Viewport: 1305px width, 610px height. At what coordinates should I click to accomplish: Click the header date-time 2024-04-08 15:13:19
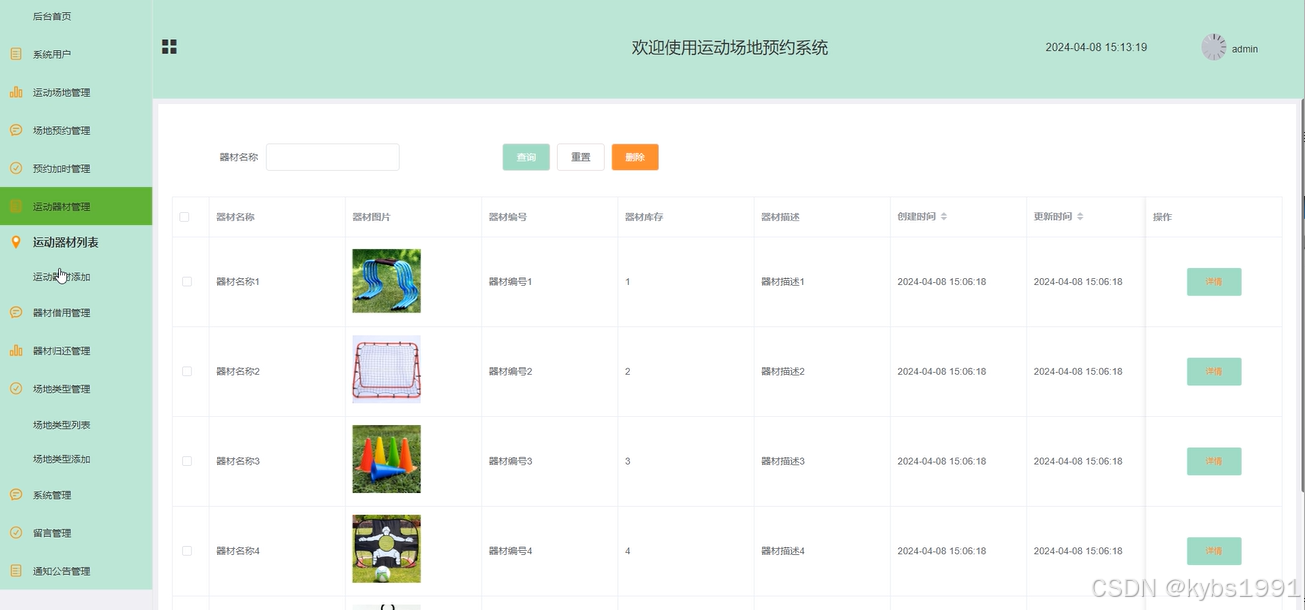point(1096,47)
